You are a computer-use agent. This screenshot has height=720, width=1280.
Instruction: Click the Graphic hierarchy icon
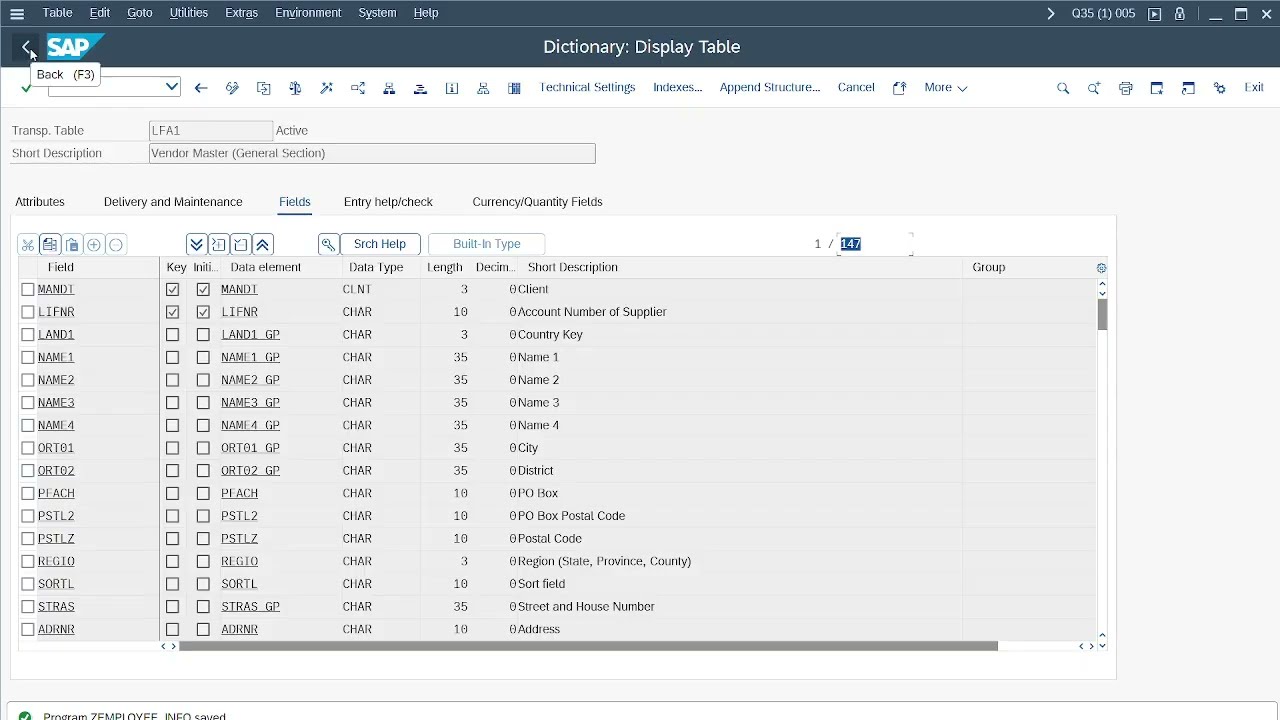pyautogui.click(x=483, y=88)
